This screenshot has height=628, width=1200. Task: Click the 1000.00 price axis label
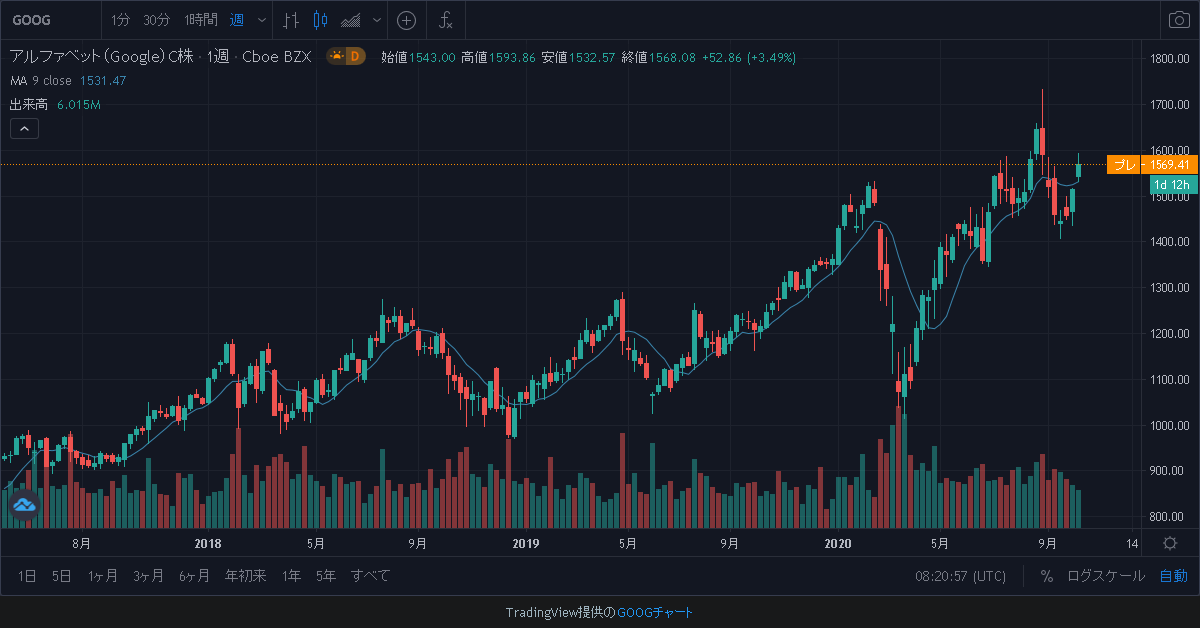click(x=1169, y=426)
